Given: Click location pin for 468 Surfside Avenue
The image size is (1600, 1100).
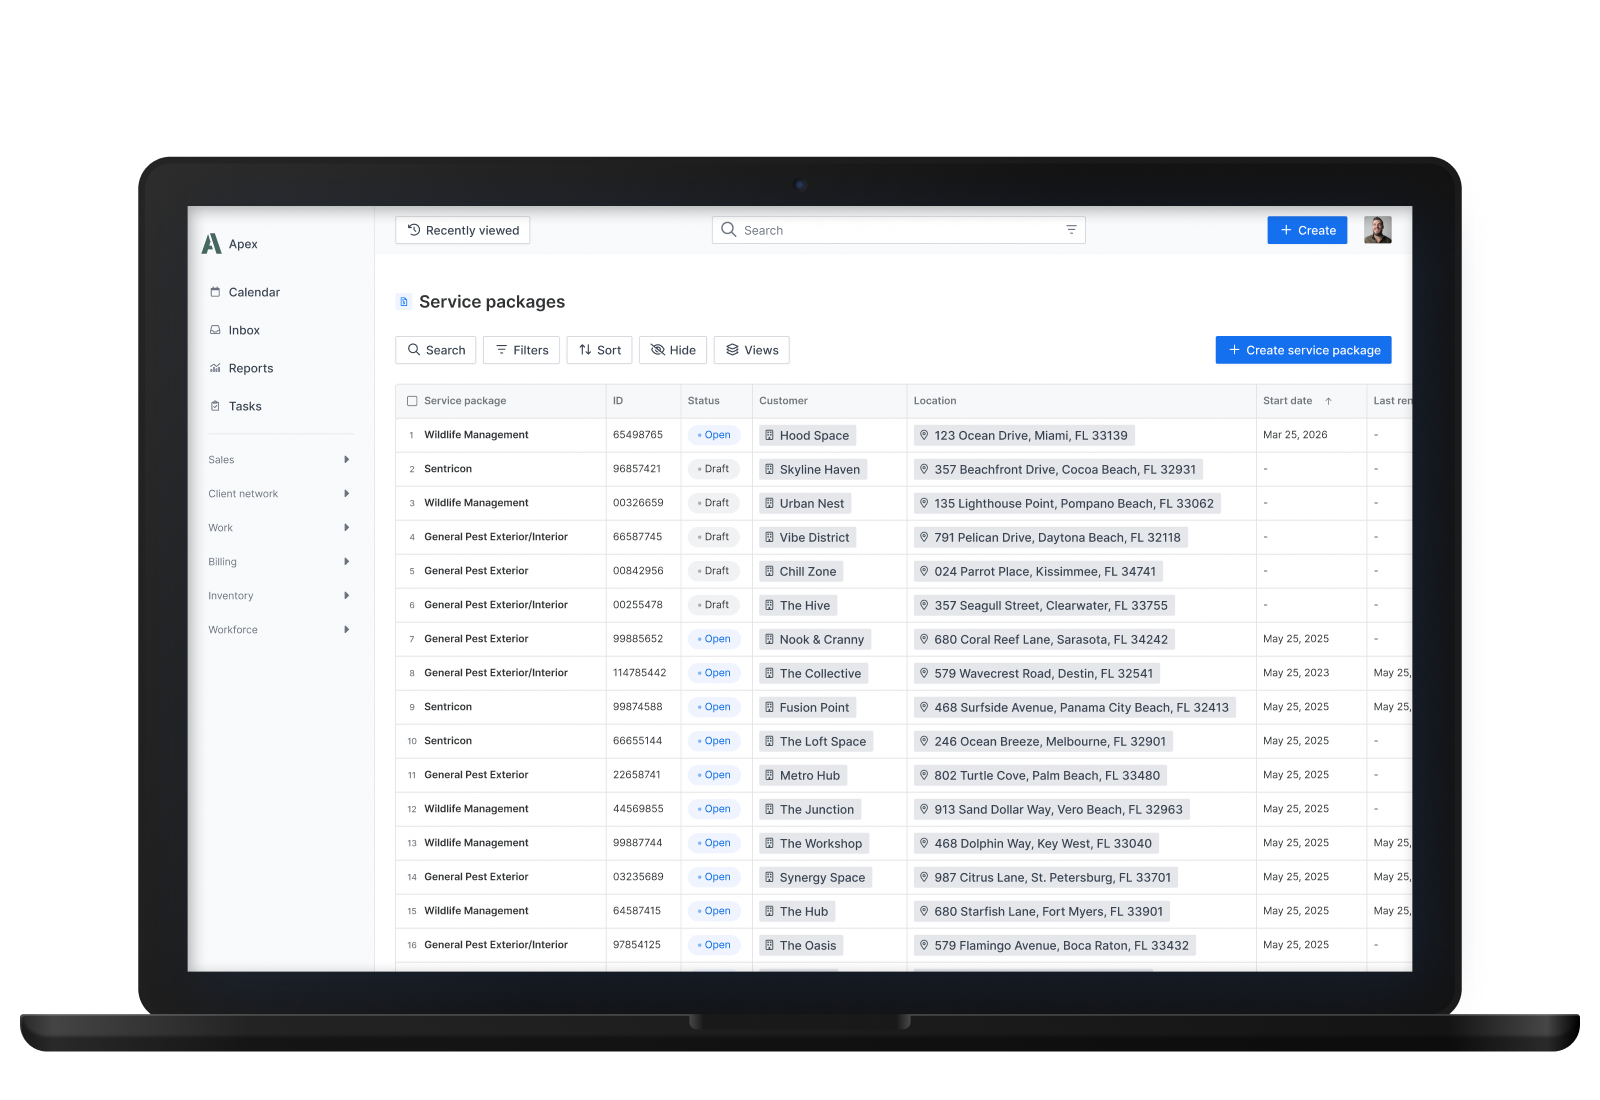Looking at the screenshot, I should 924,707.
